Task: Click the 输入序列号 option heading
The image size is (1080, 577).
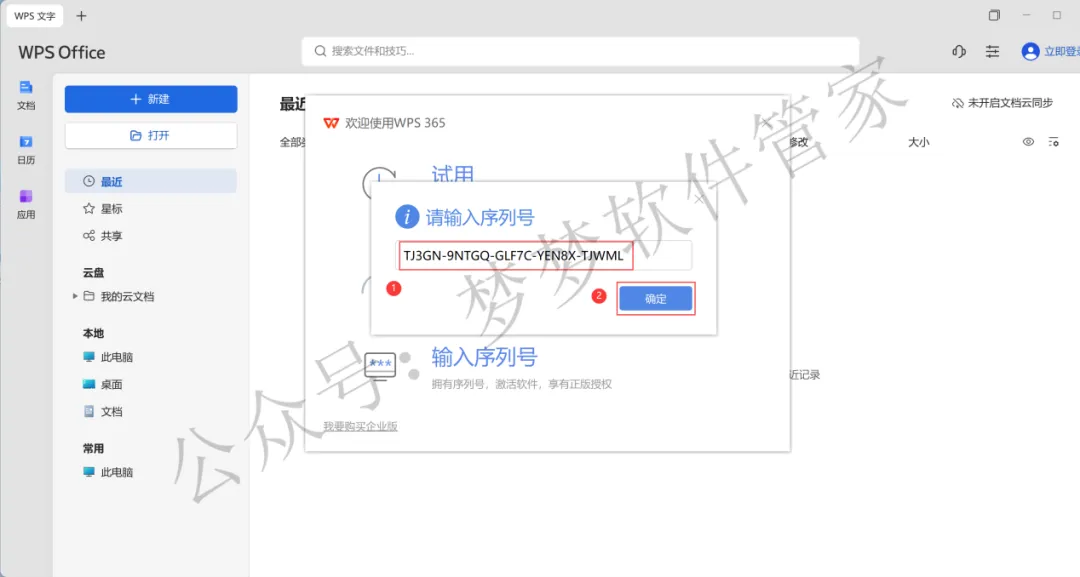Action: click(484, 357)
